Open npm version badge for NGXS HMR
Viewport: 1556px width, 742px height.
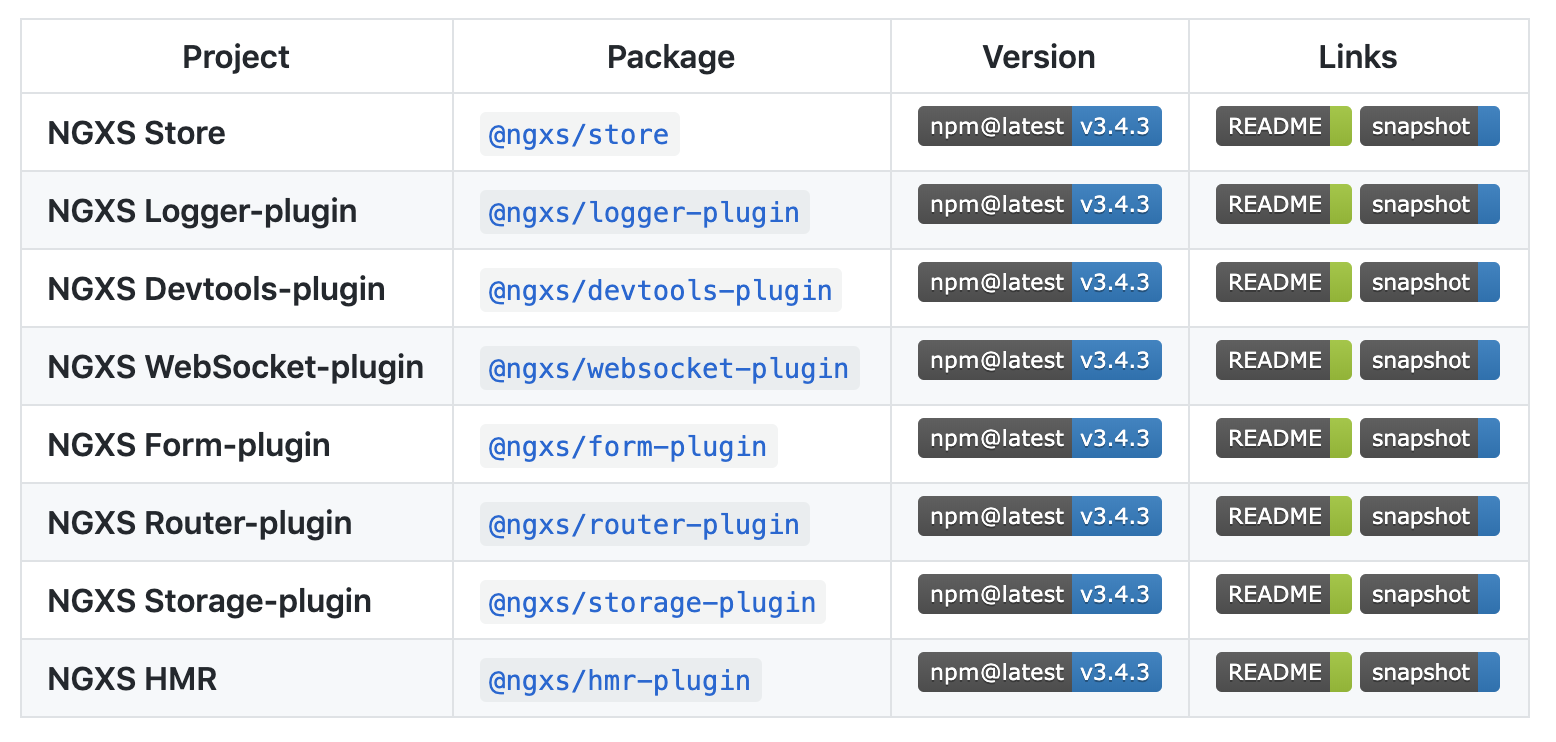(x=1039, y=673)
